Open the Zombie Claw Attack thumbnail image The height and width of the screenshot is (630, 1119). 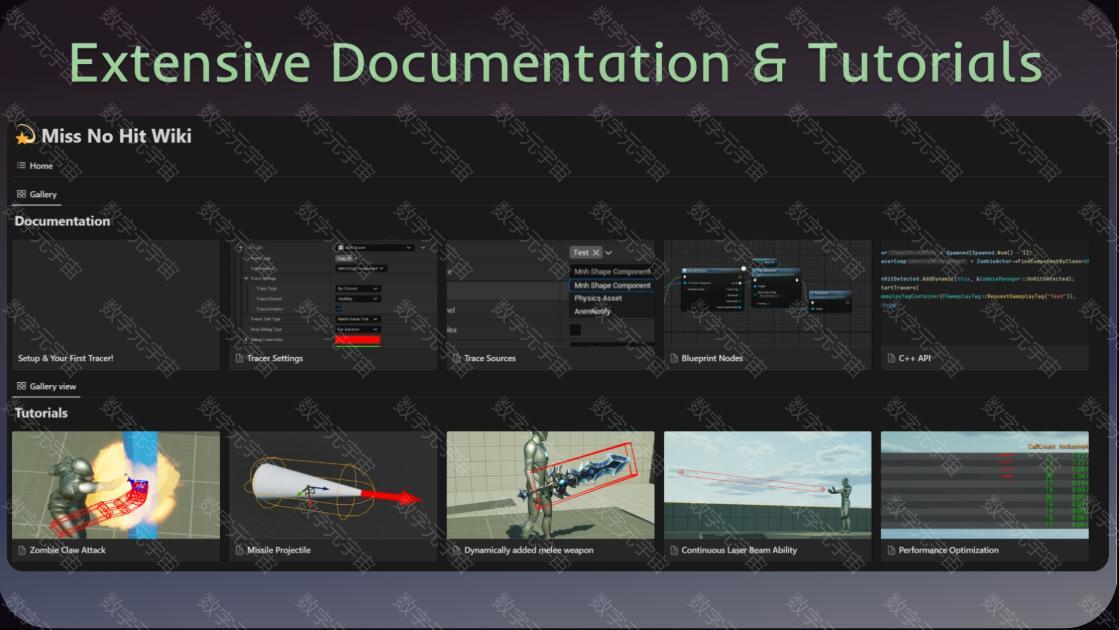coord(116,484)
